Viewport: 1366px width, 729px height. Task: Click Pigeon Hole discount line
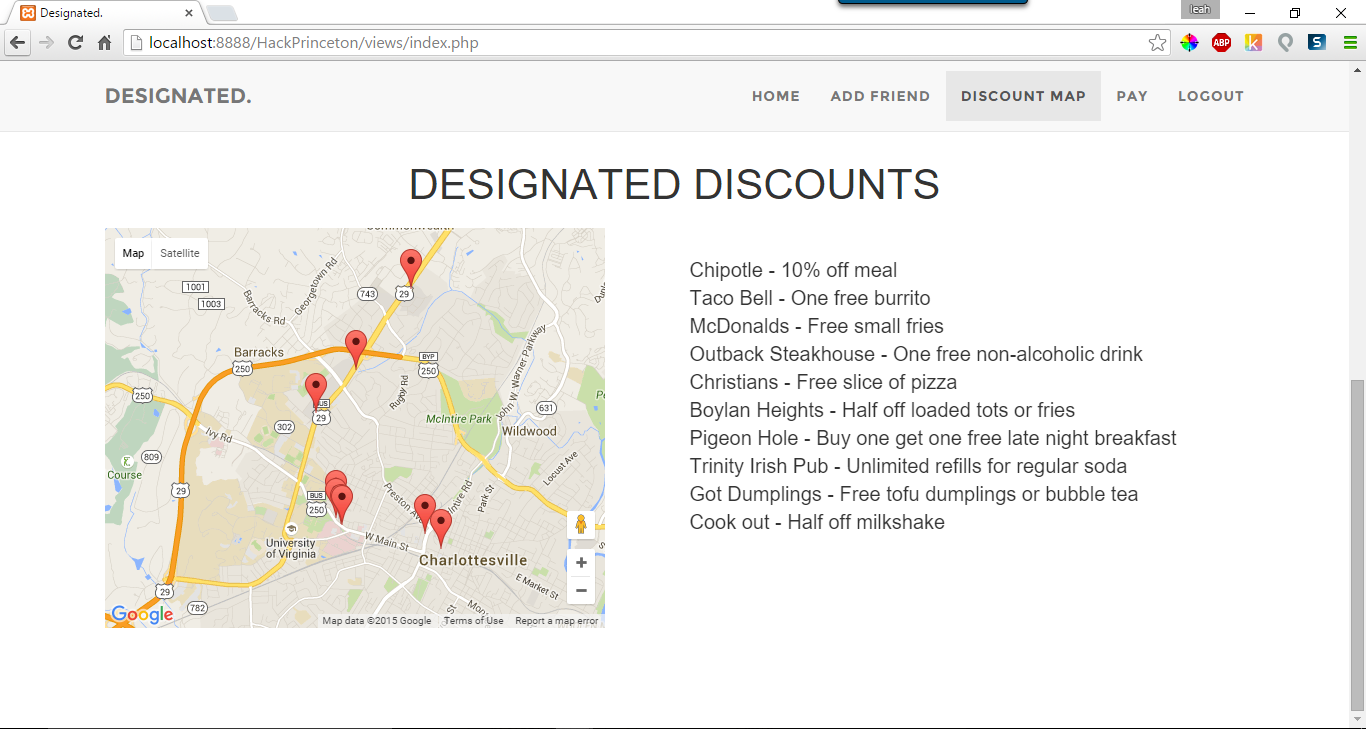click(x=933, y=438)
